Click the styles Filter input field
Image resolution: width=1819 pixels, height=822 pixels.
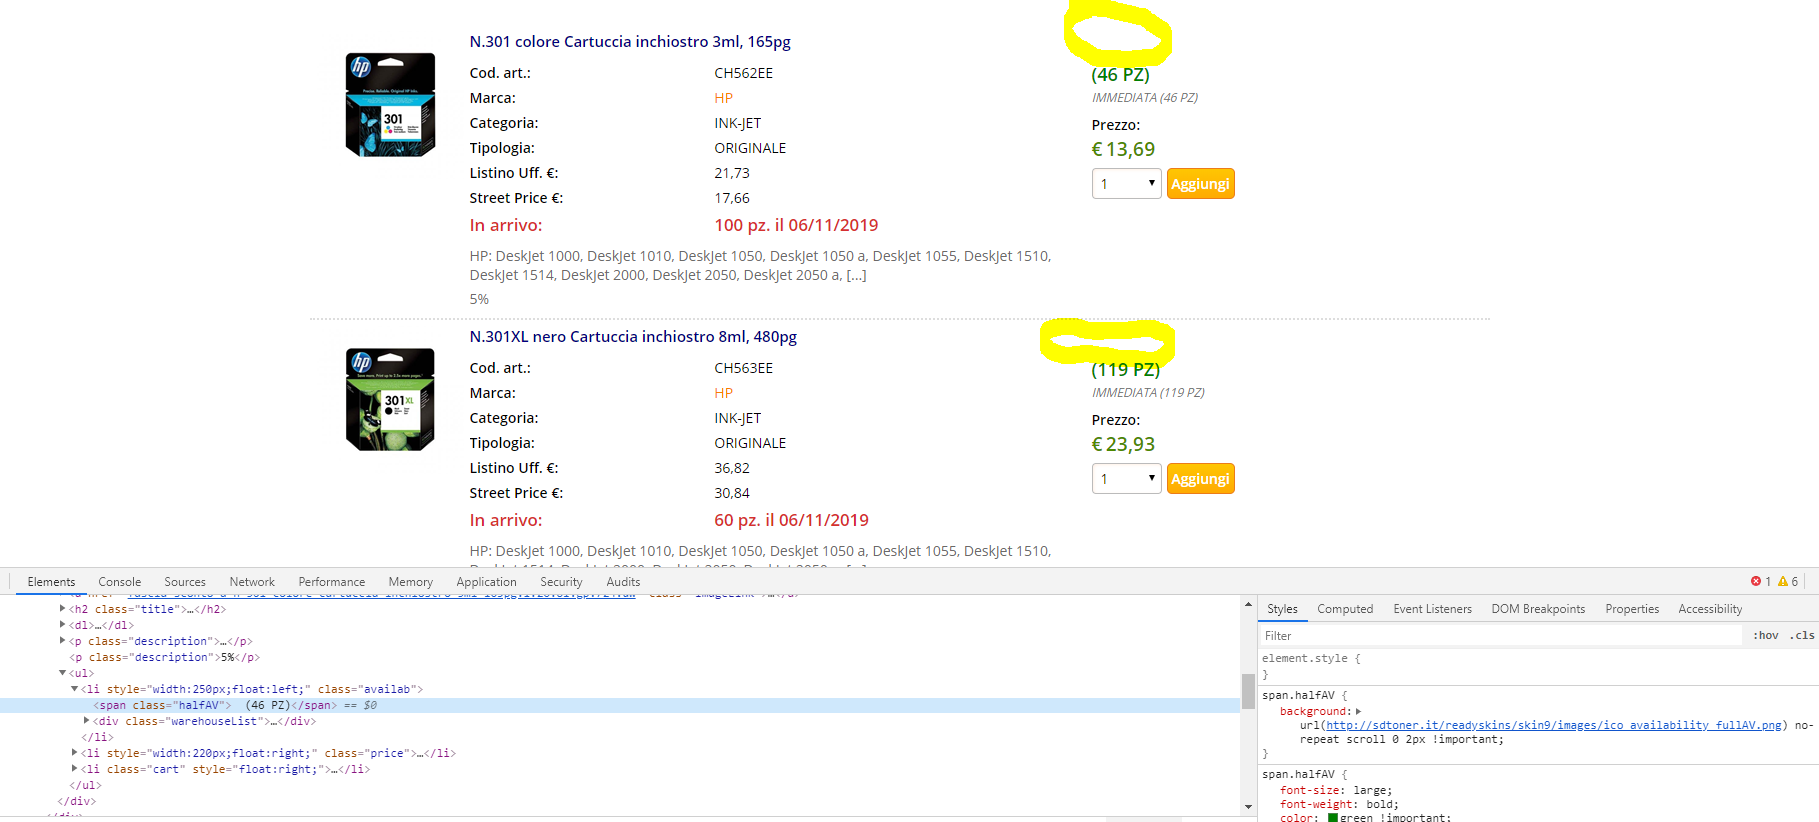click(1500, 636)
